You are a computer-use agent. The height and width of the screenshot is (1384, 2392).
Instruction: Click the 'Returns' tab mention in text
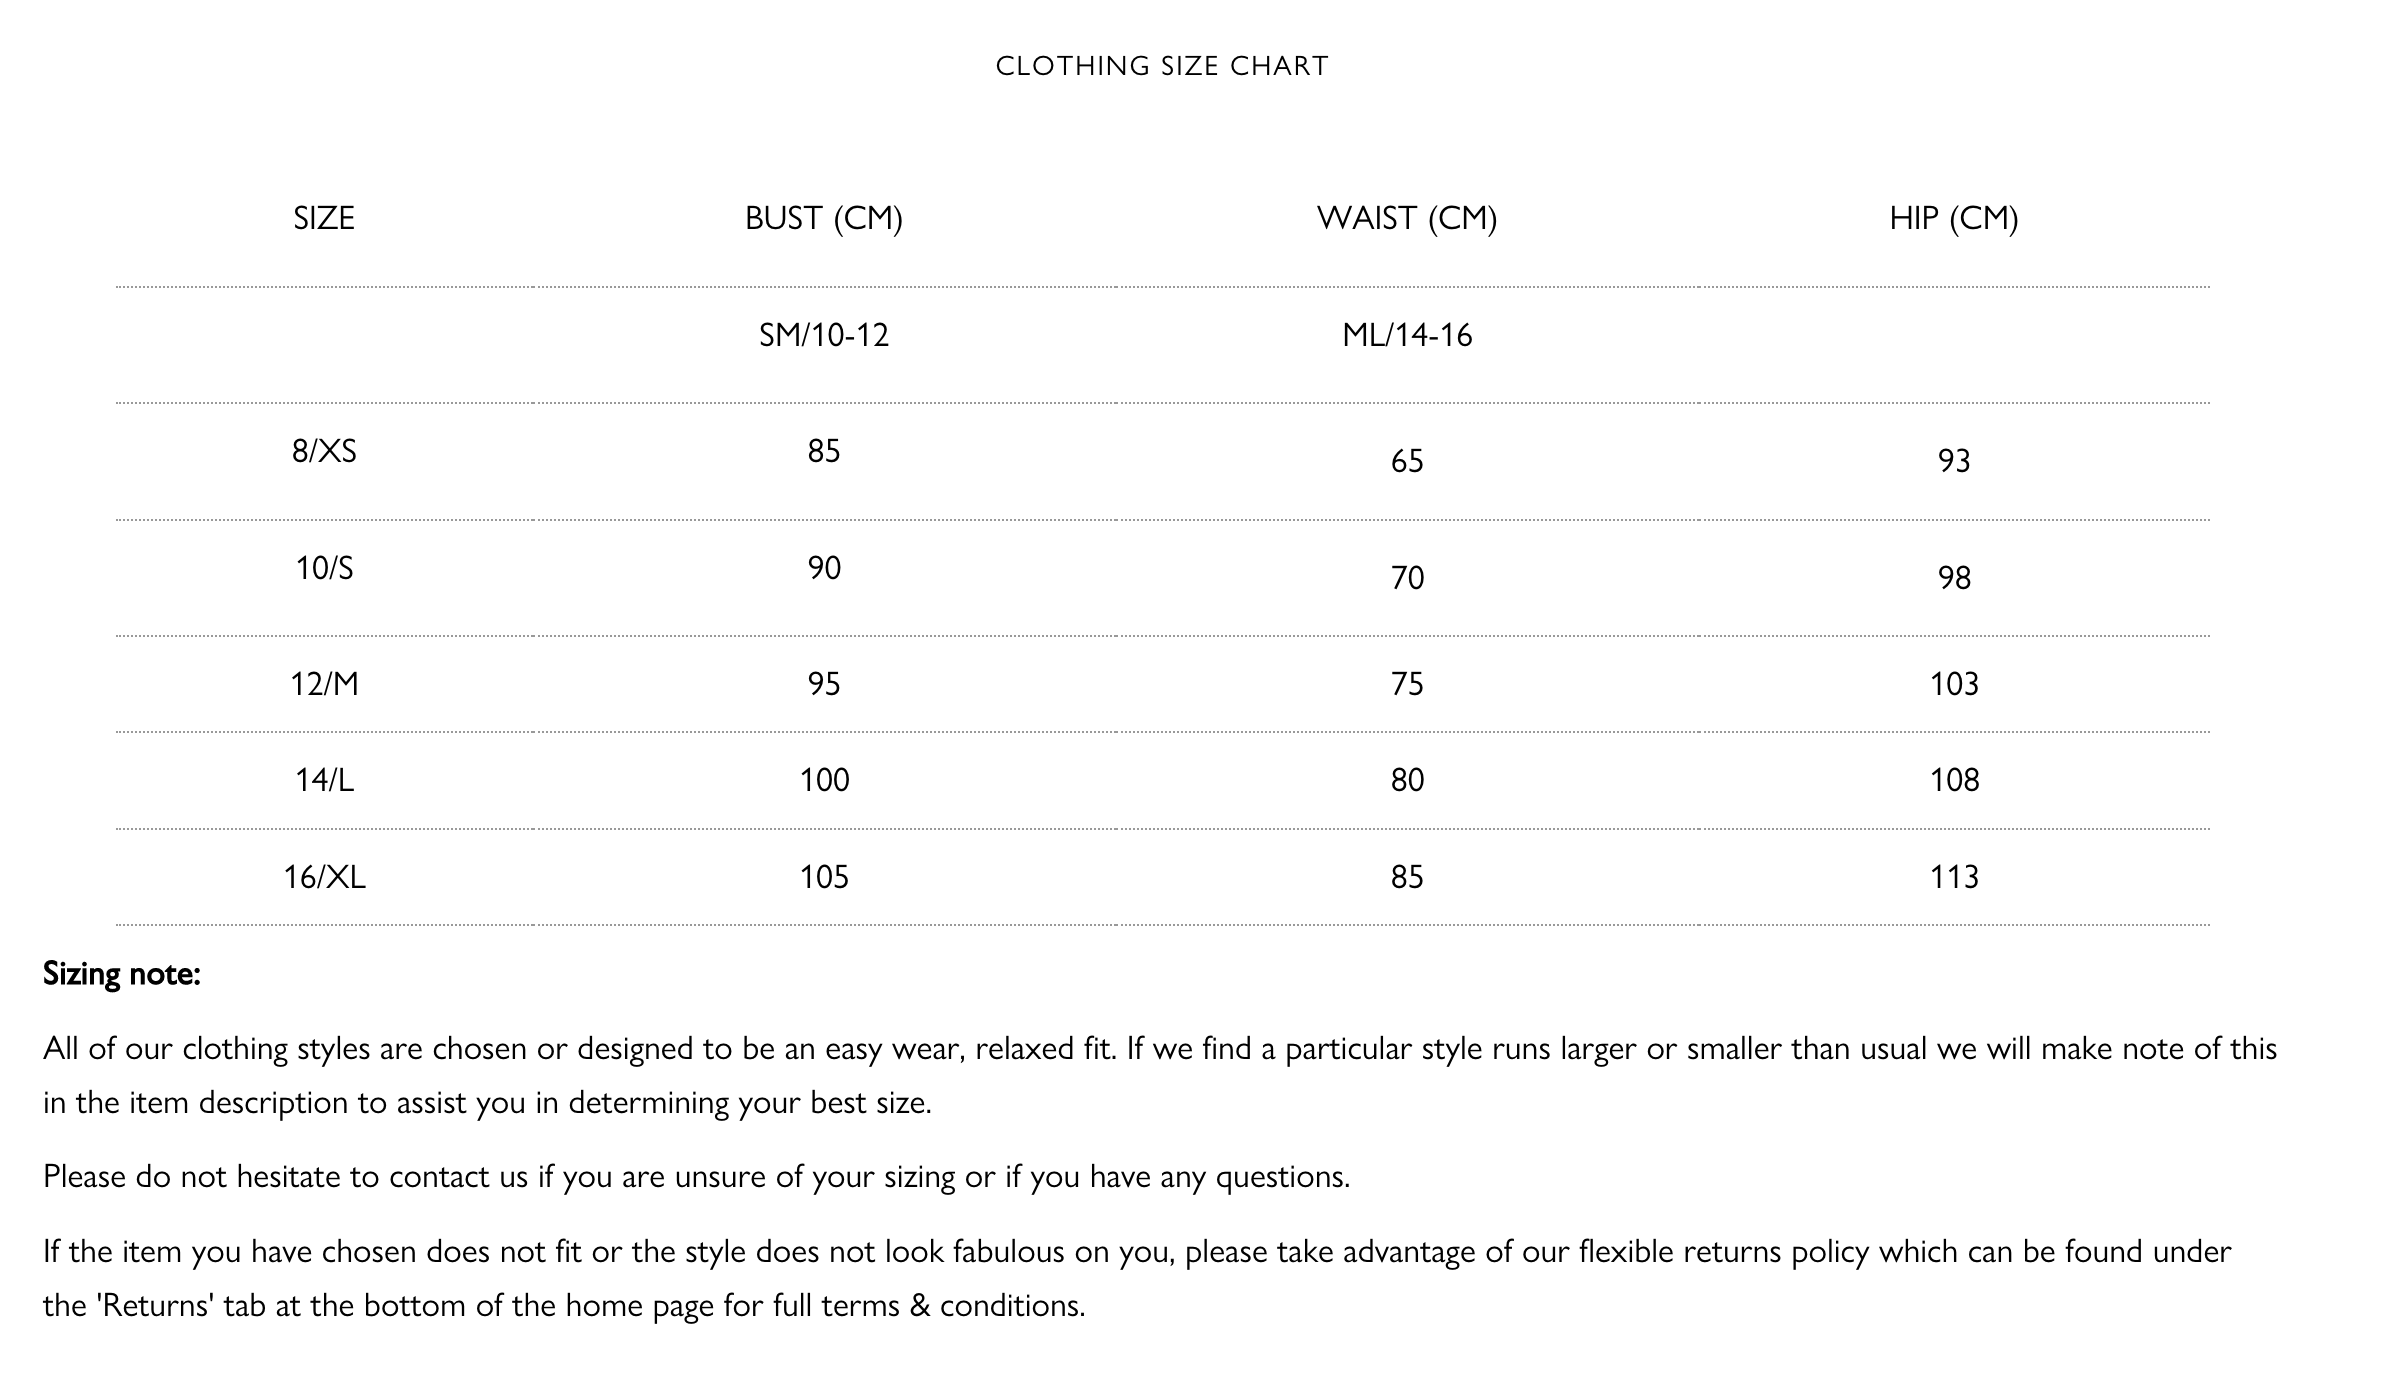pyautogui.click(x=156, y=1306)
